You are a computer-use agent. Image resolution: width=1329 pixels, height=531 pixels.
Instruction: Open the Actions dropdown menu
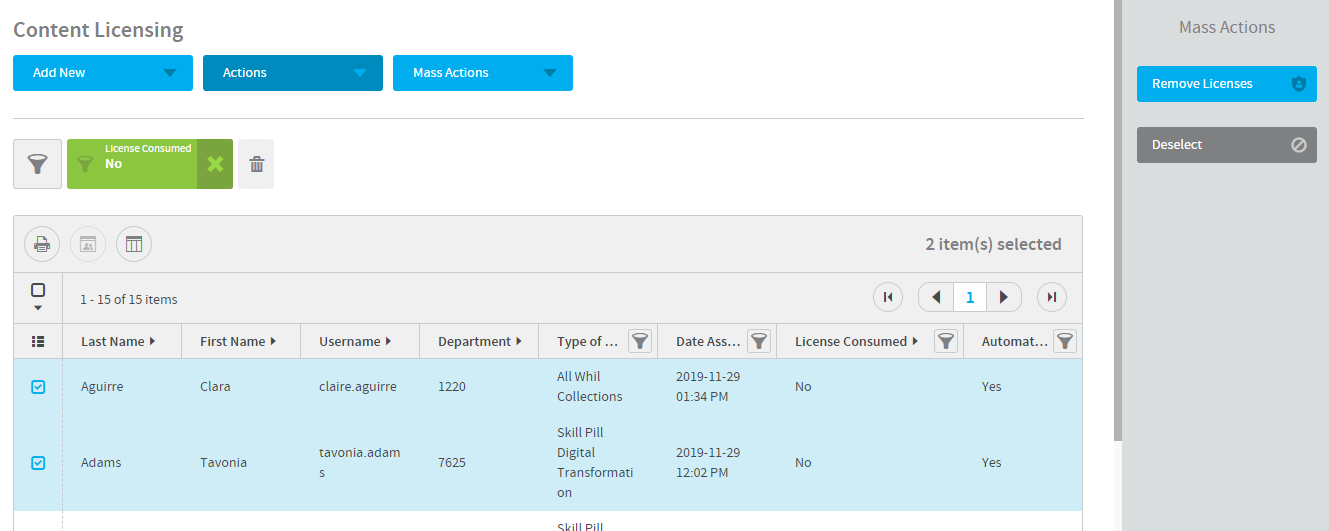pyautogui.click(x=292, y=73)
